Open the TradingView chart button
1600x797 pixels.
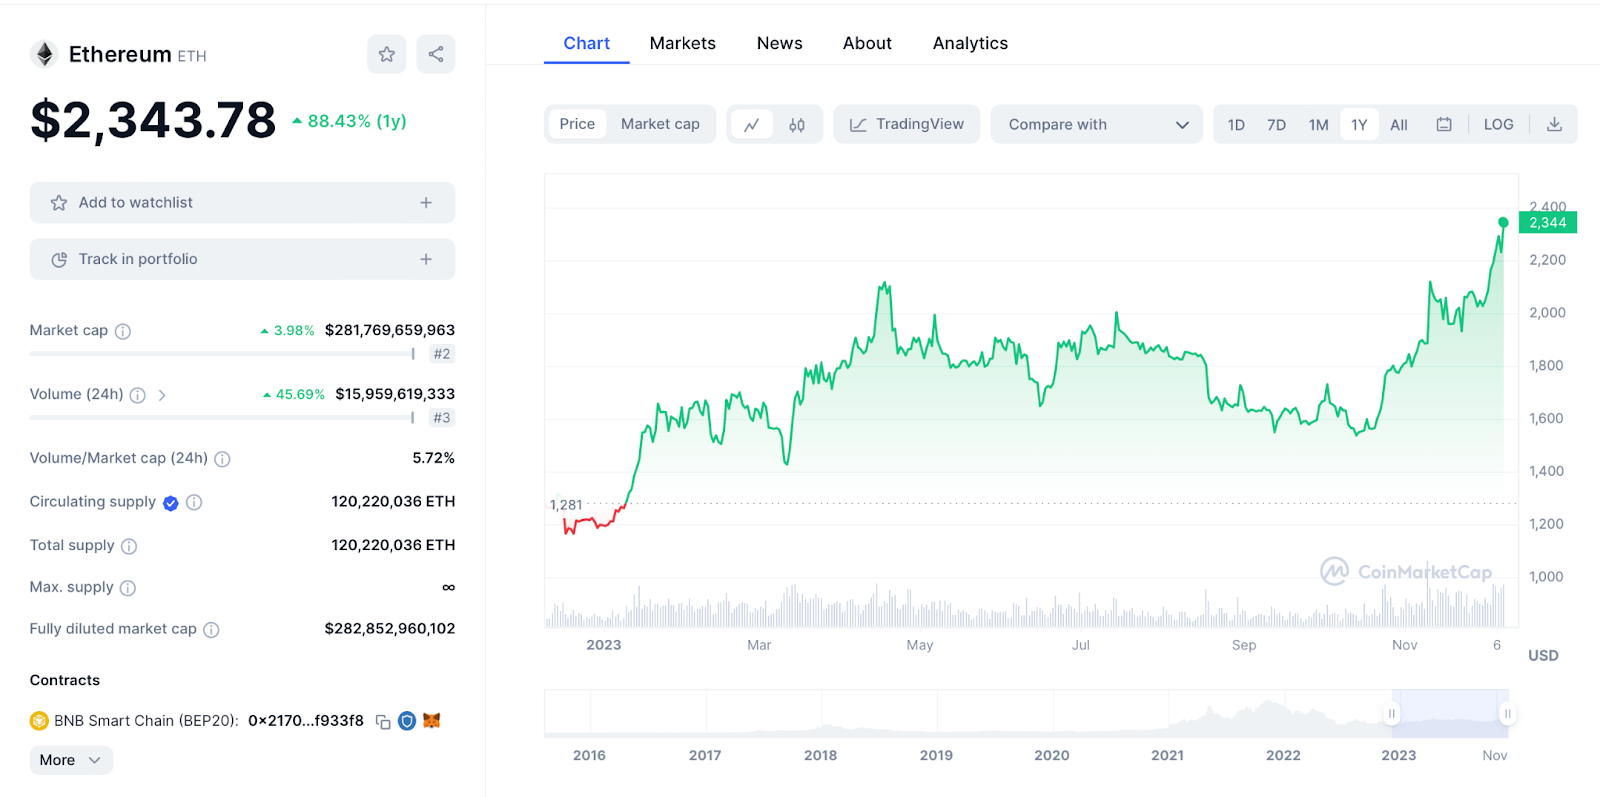(x=907, y=125)
